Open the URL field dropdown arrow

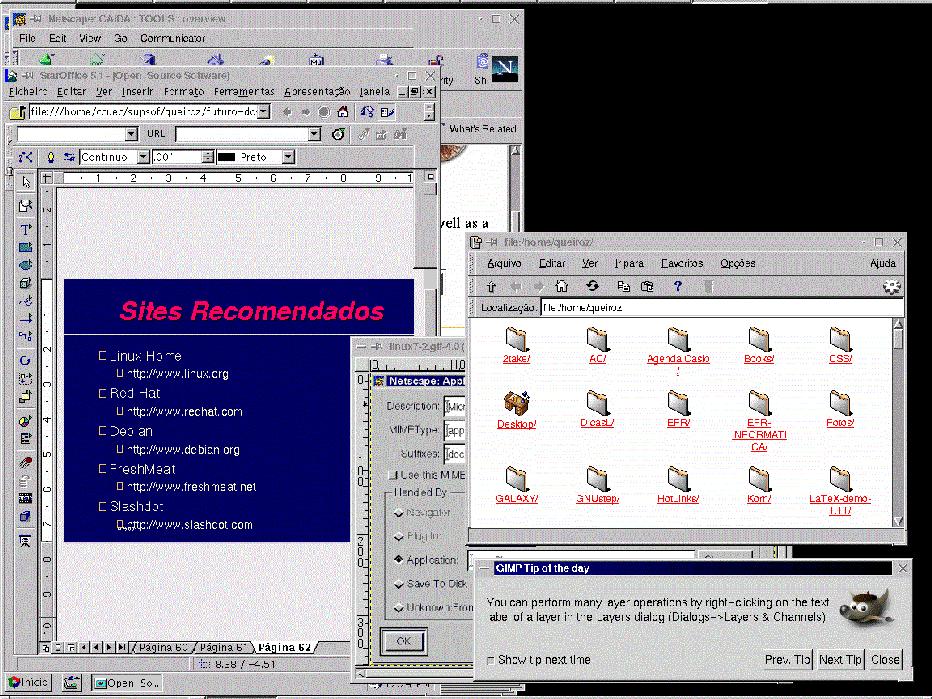click(x=314, y=134)
